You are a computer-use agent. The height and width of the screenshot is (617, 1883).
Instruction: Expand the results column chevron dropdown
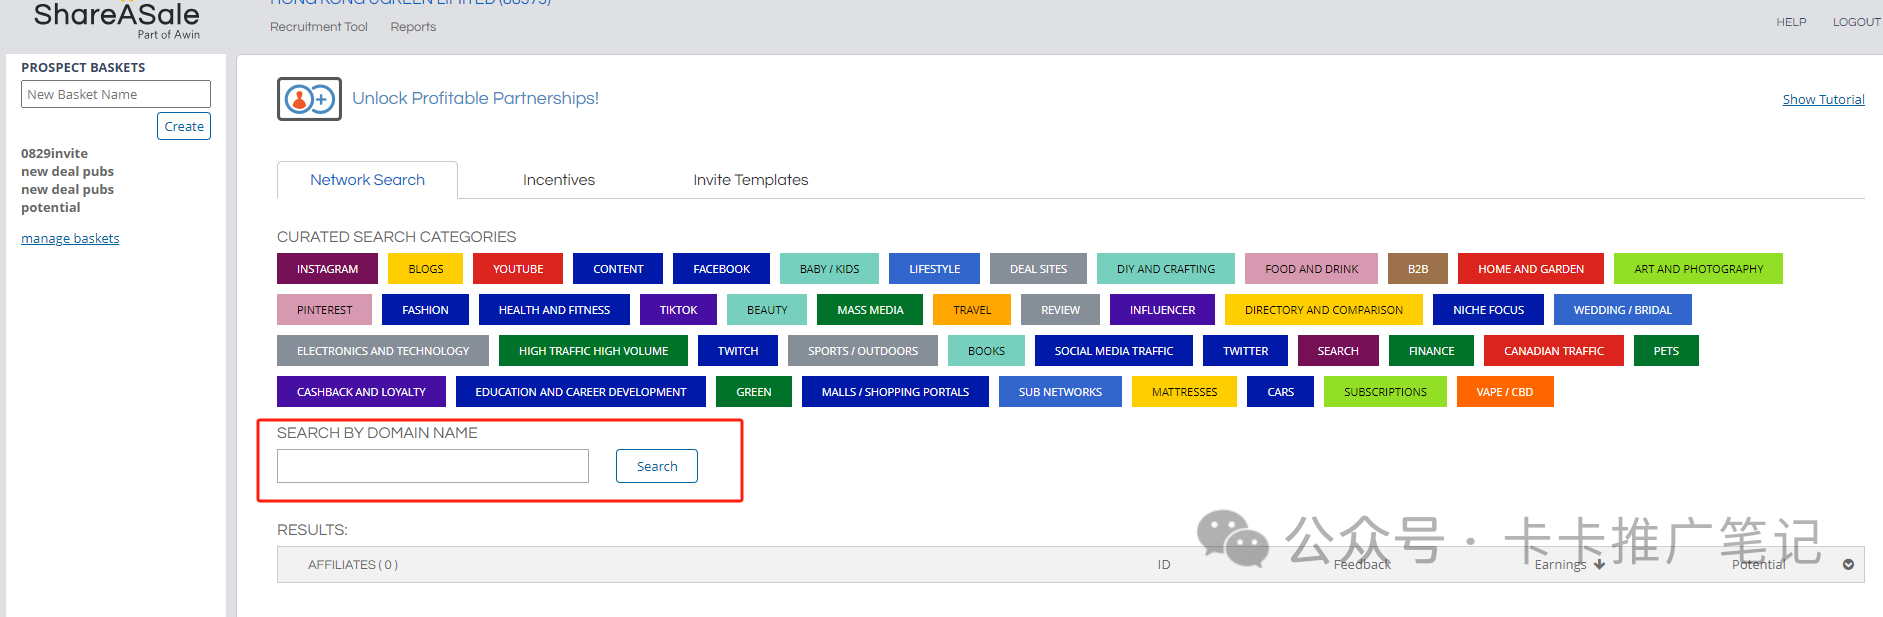click(x=1848, y=565)
